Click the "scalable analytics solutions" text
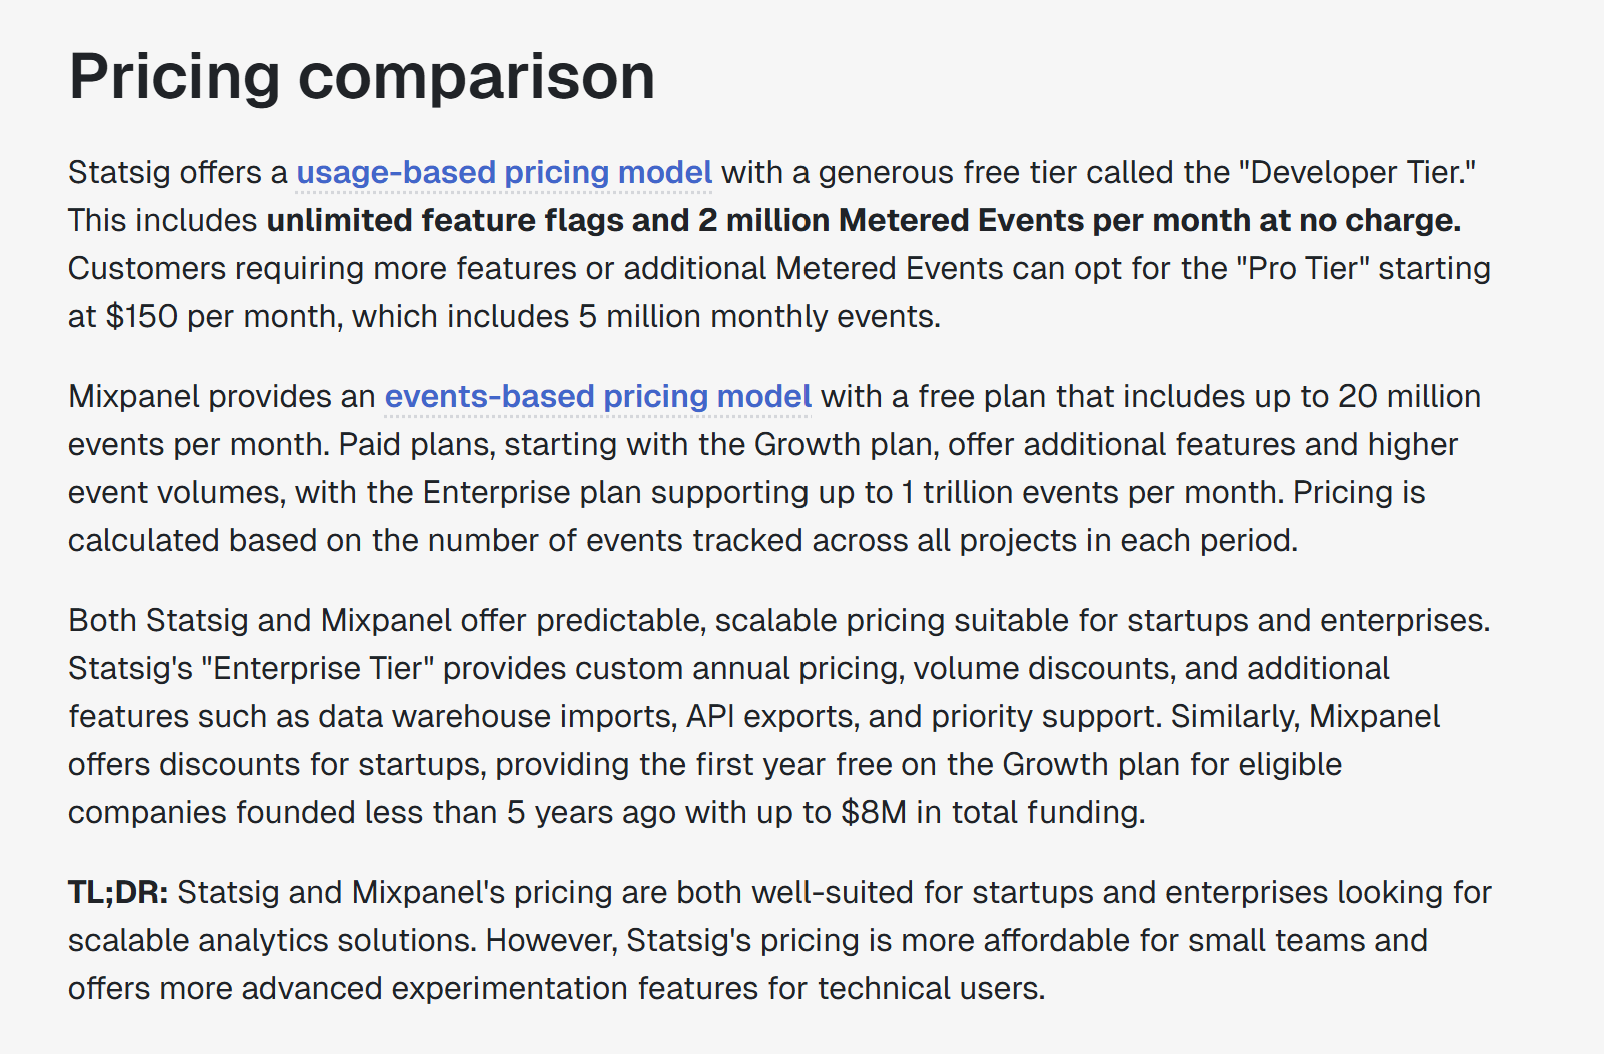Screen dimensions: 1604x1054 pyautogui.click(x=272, y=940)
